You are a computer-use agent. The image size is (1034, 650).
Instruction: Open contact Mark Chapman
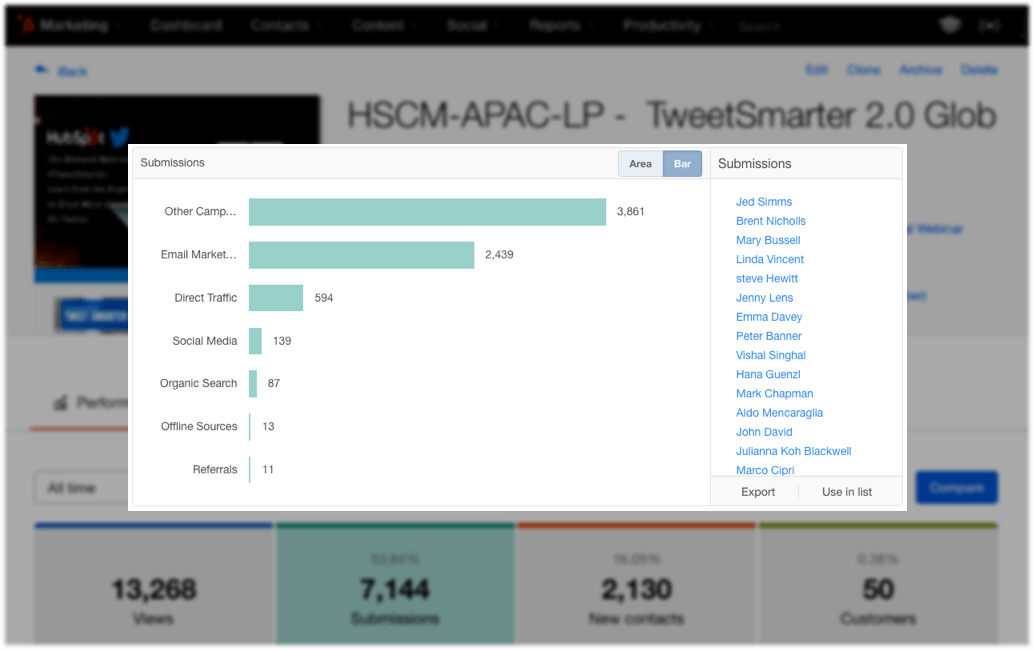pyautogui.click(x=774, y=393)
